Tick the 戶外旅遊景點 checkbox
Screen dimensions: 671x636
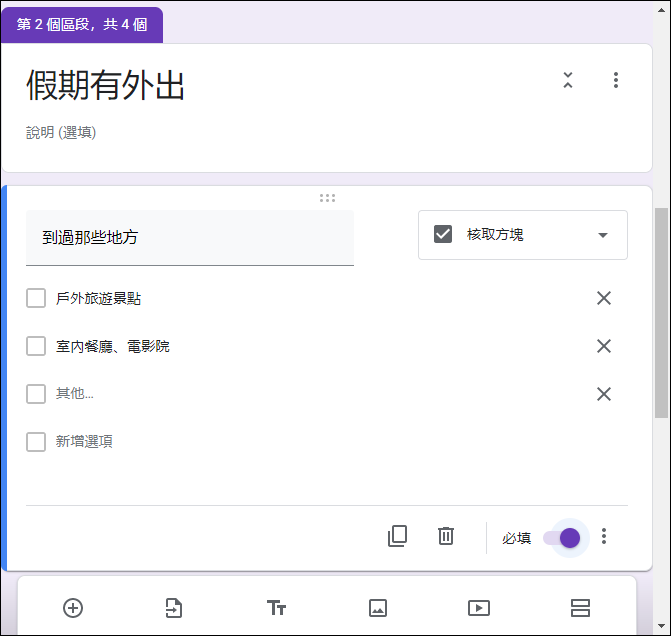point(36,298)
